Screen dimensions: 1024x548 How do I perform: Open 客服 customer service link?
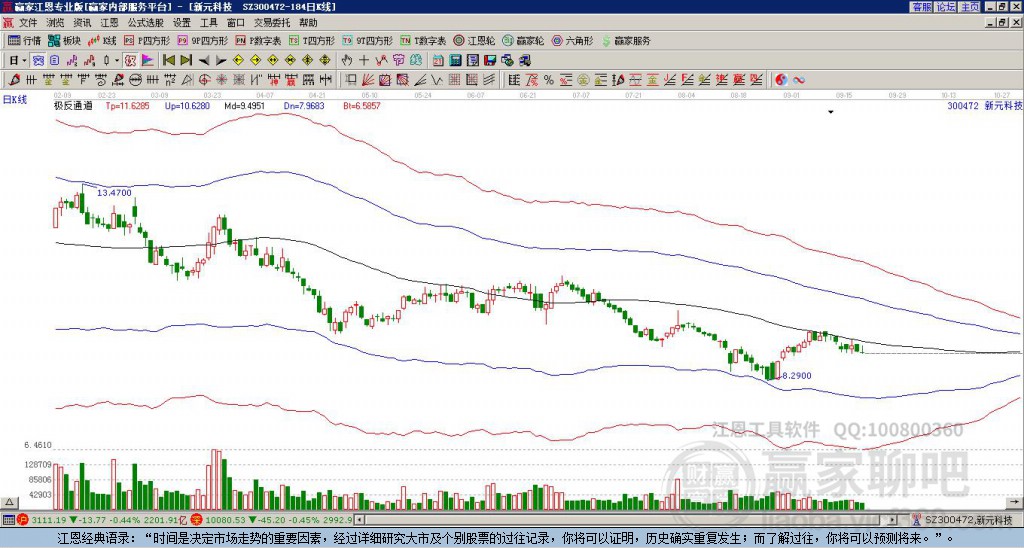coord(921,7)
